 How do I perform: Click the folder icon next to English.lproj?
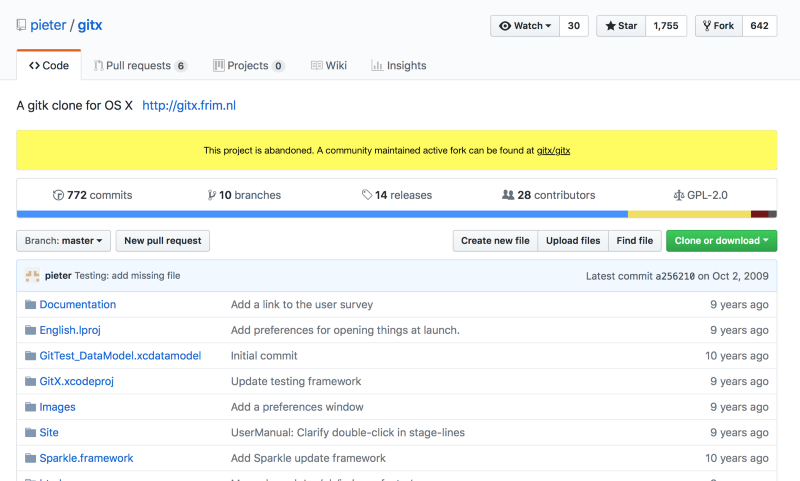pyautogui.click(x=31, y=330)
